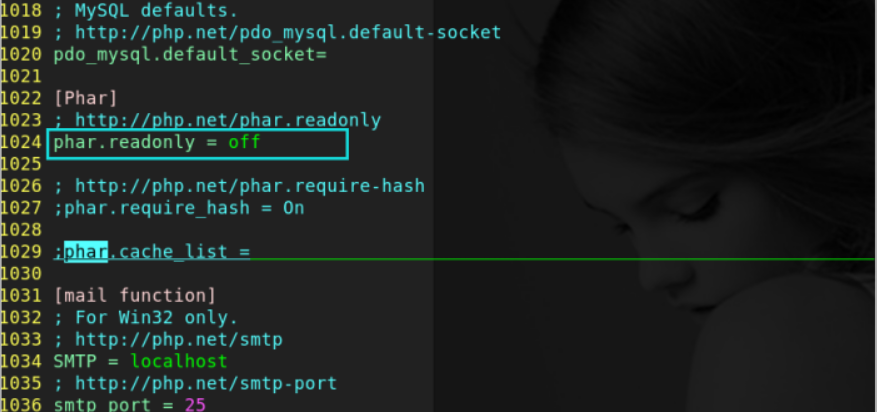Click the php.net/pdo_mysql.default-socket URL
This screenshot has height=412, width=877.
[x=288, y=33]
